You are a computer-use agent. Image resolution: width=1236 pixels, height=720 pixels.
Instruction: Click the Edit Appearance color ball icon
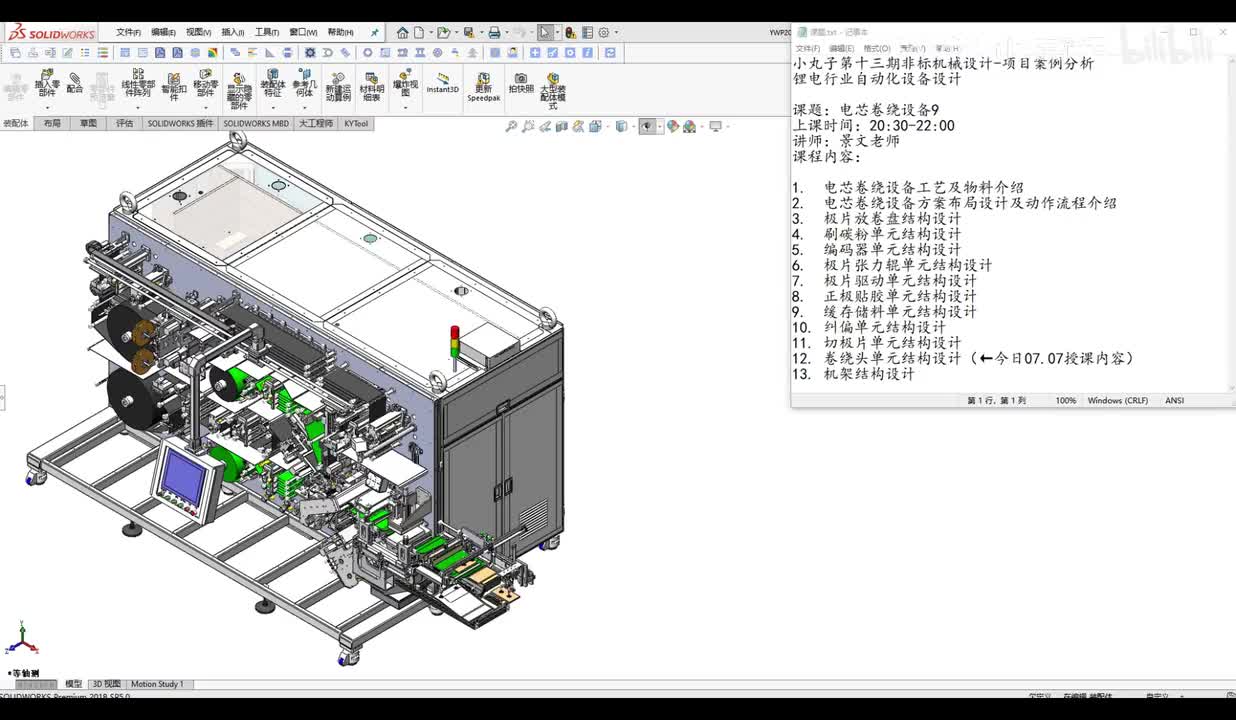(x=672, y=126)
